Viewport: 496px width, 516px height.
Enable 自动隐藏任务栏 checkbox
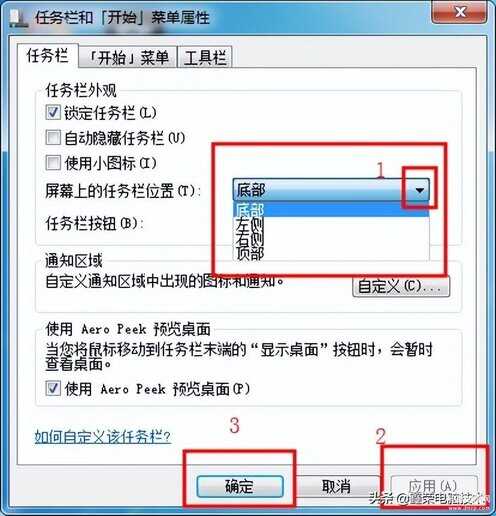[53, 138]
